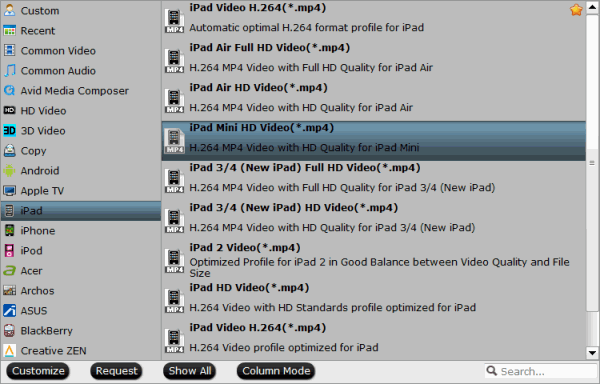Select iPad 2 Video(*.mp4) profile
The height and width of the screenshot is (384, 600).
373,261
